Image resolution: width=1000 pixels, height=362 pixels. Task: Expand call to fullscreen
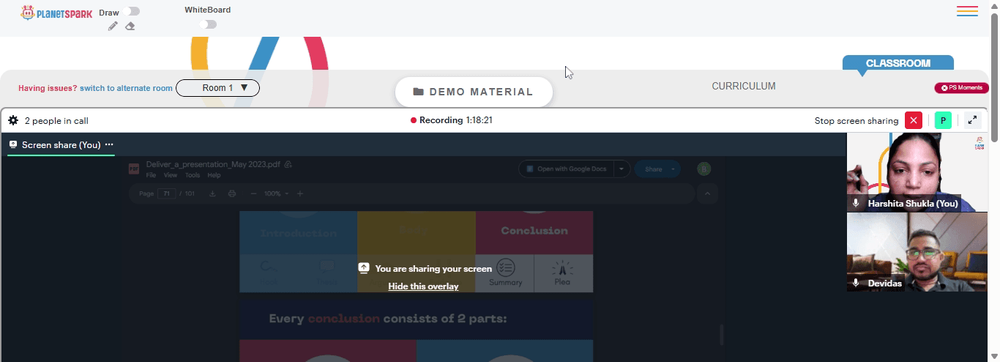tap(972, 120)
